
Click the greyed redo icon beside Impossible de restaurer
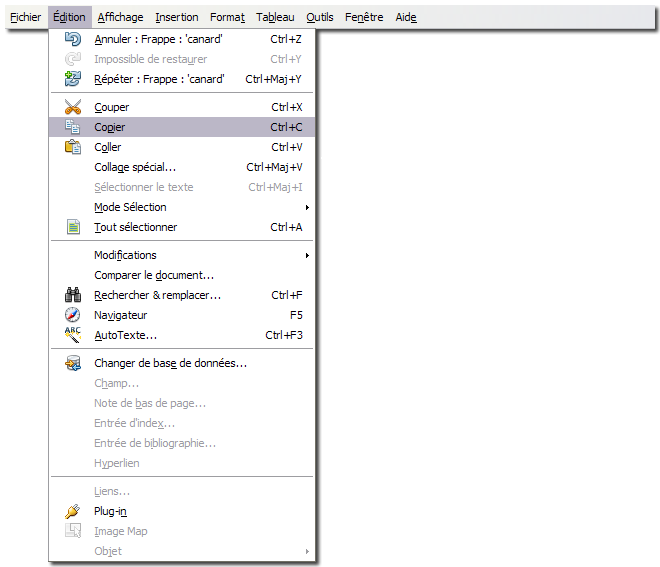[x=73, y=59]
